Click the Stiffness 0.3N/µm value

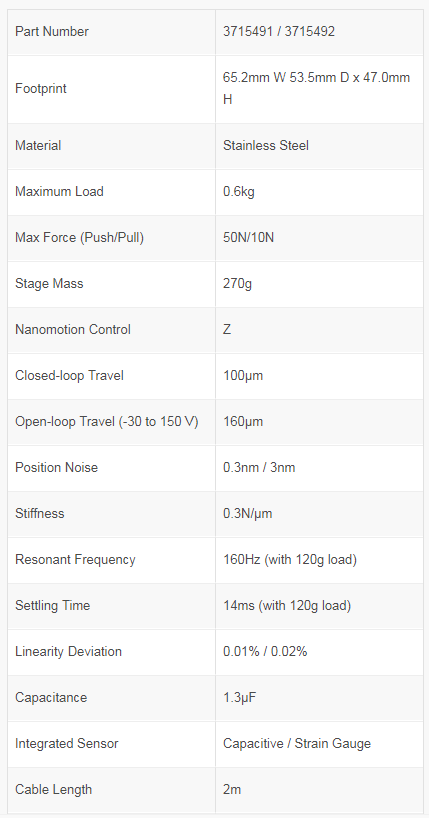pyautogui.click(x=247, y=513)
